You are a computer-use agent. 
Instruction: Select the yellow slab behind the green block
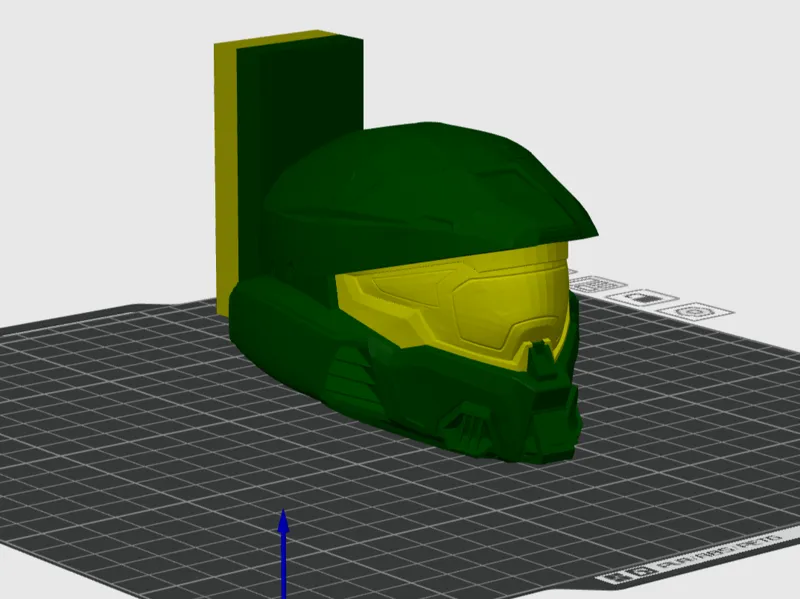click(x=225, y=179)
